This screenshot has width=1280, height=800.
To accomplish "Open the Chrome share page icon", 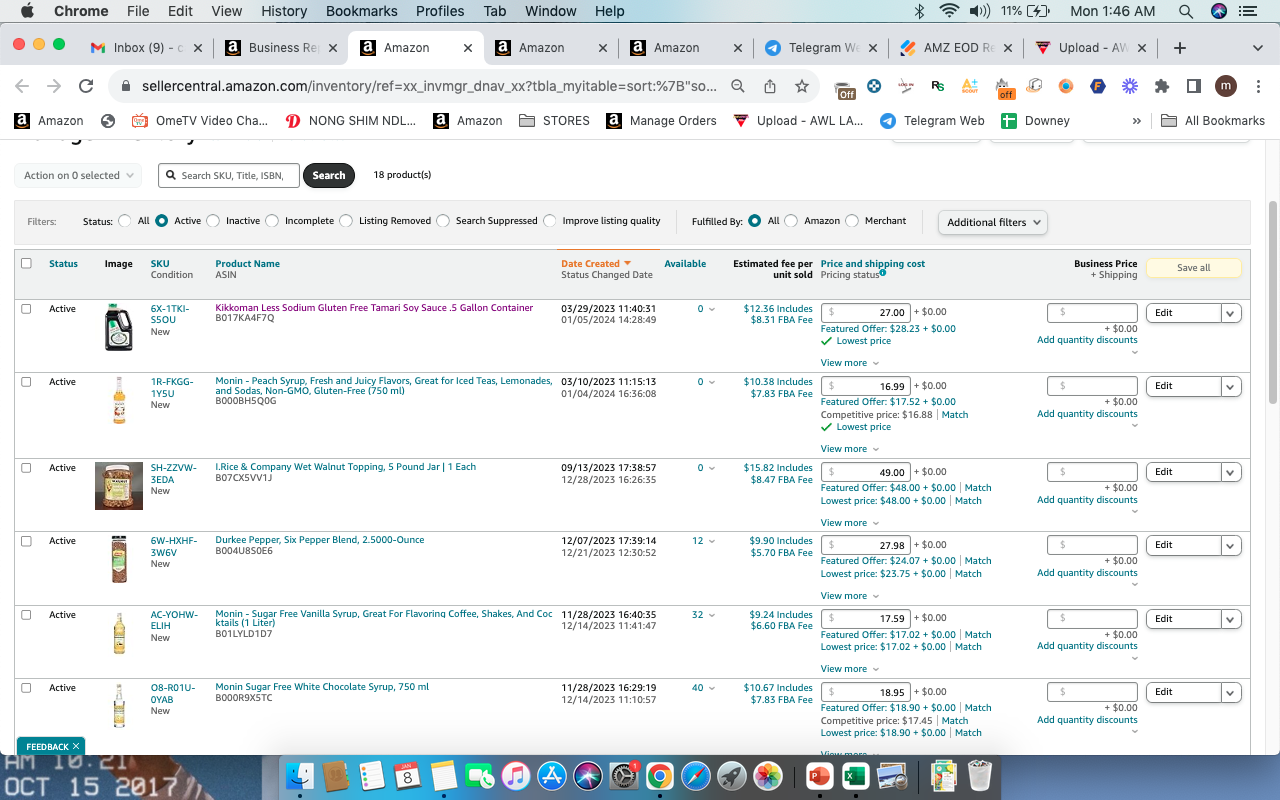I will pos(770,87).
